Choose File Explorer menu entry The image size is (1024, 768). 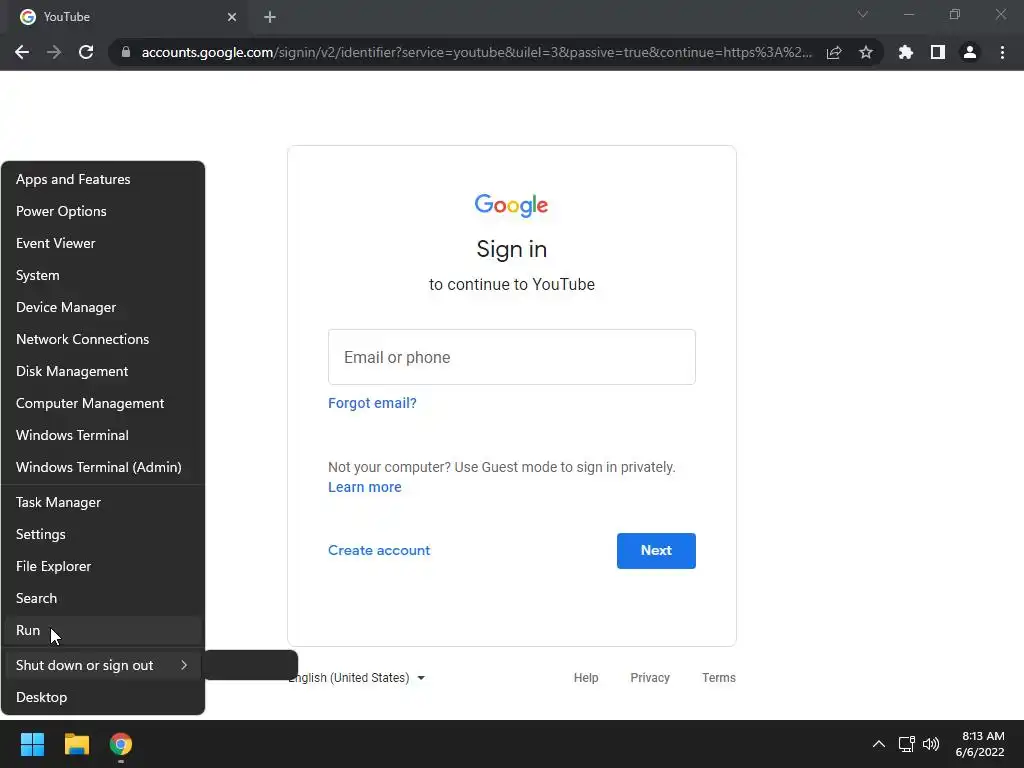(103, 566)
